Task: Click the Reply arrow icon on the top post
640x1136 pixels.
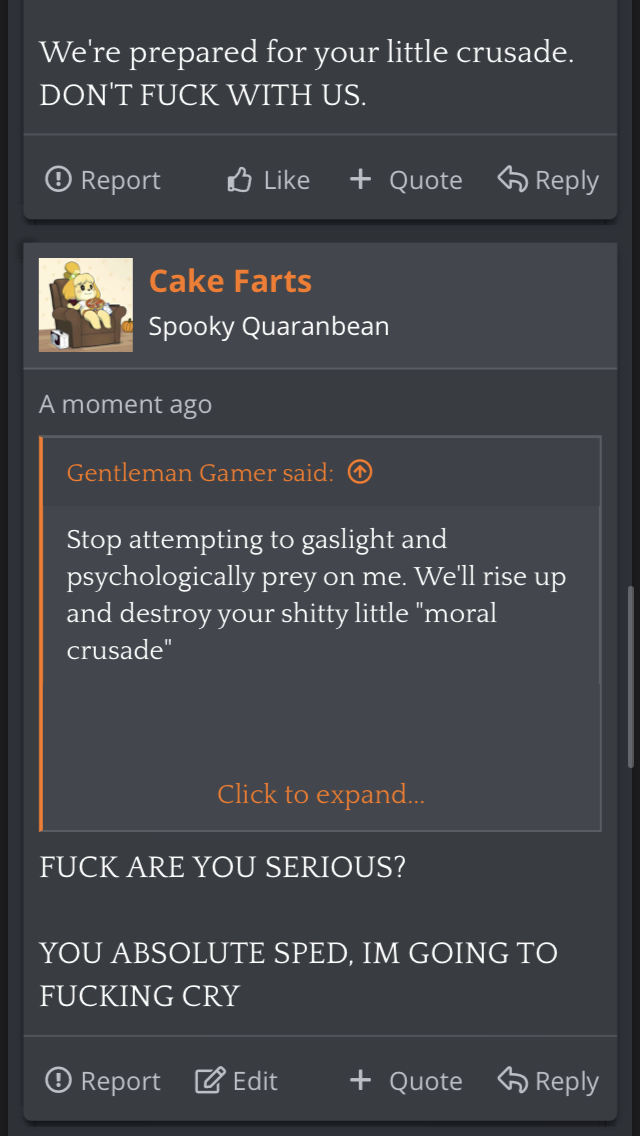Action: point(512,179)
